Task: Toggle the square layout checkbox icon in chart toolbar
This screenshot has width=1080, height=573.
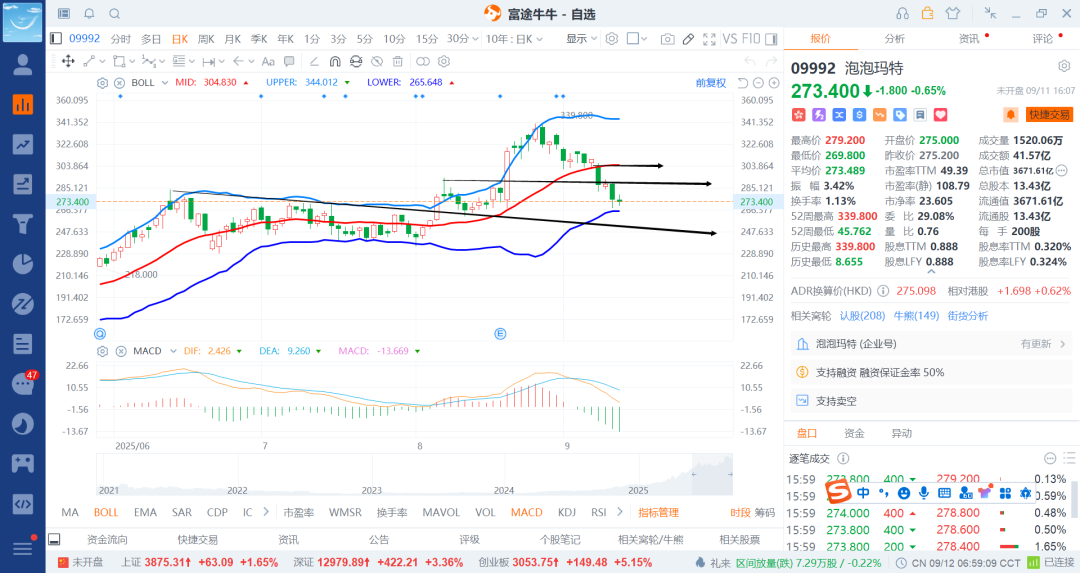Action: click(x=632, y=39)
